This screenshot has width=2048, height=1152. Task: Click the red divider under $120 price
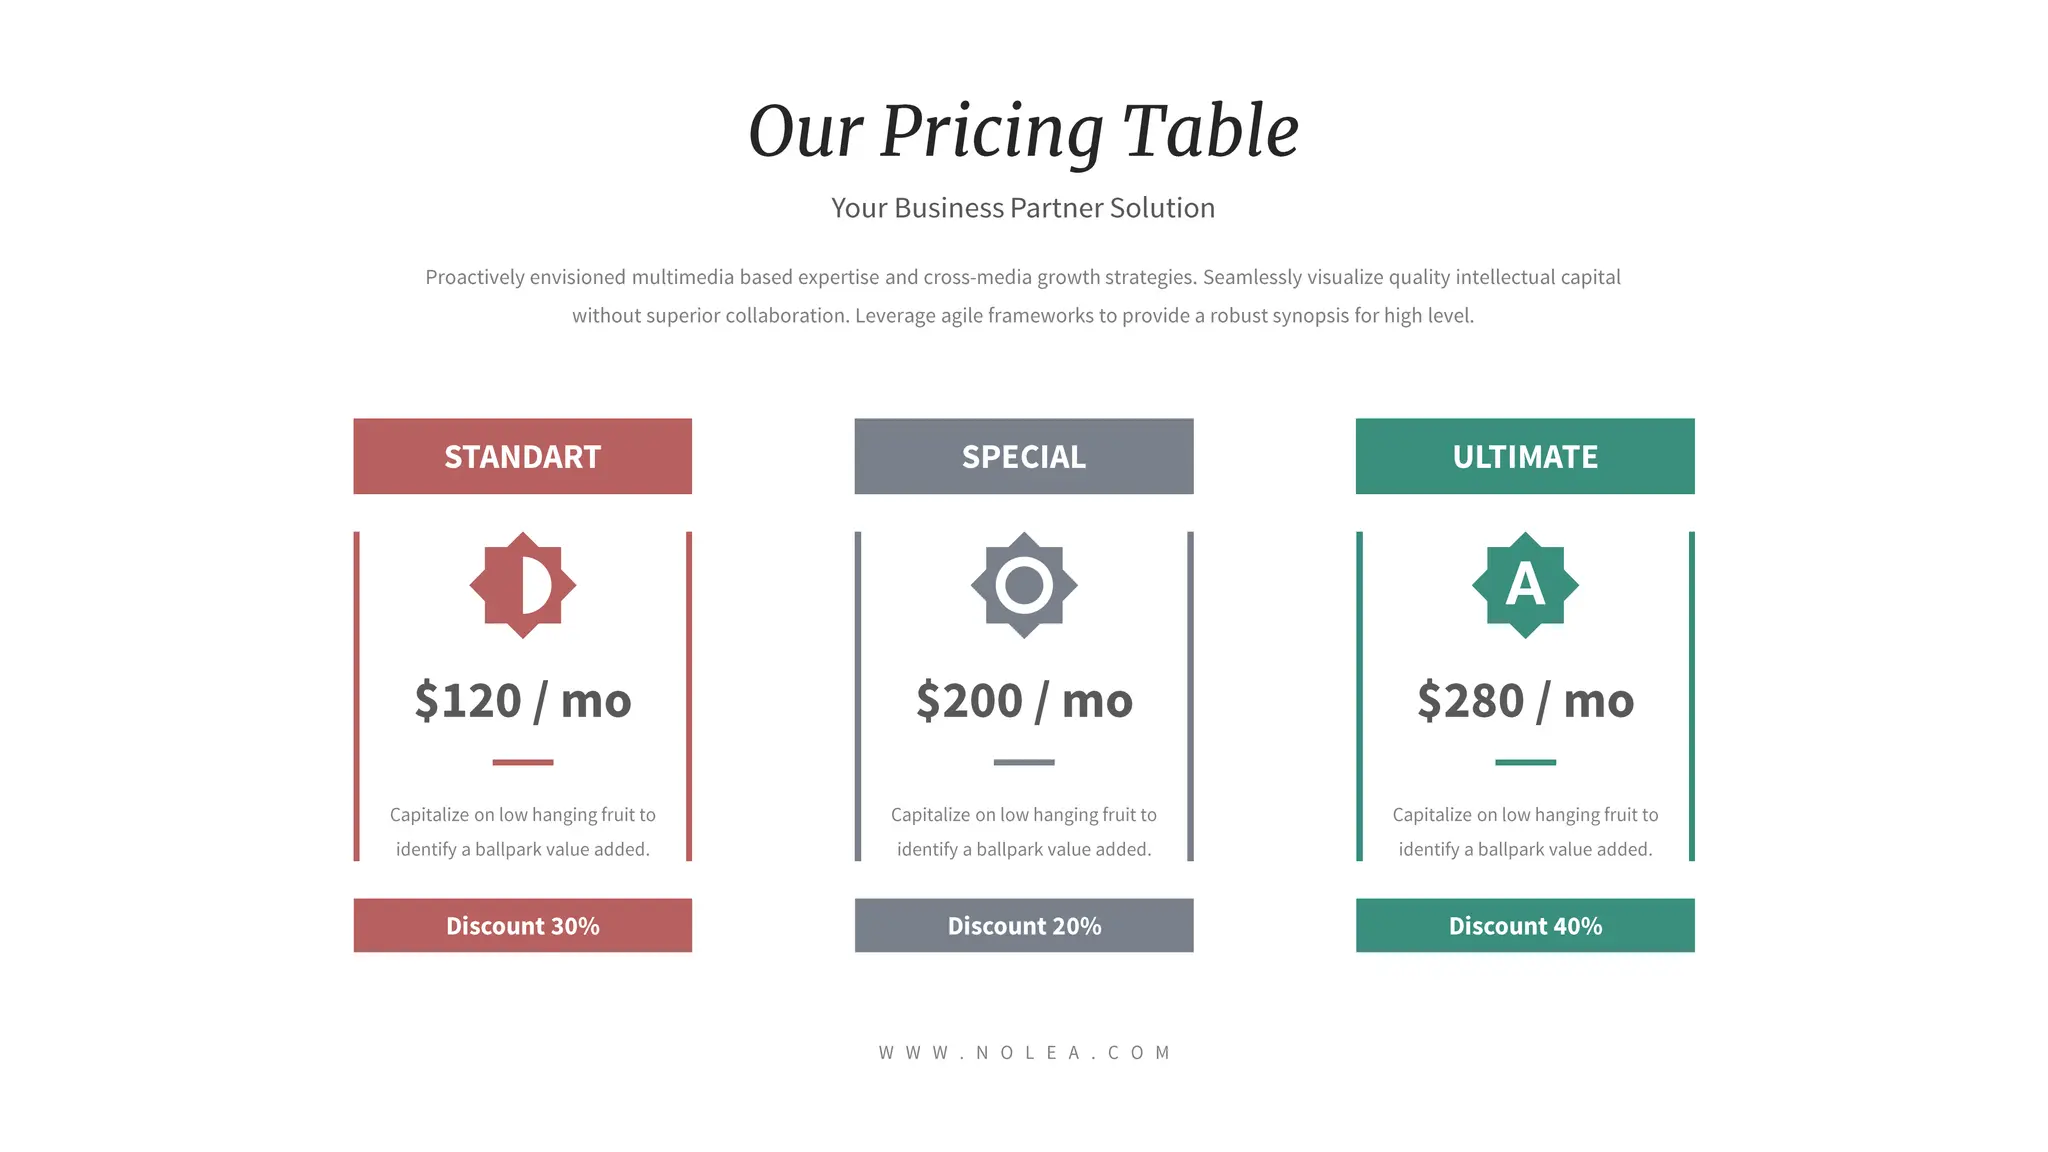[x=522, y=762]
